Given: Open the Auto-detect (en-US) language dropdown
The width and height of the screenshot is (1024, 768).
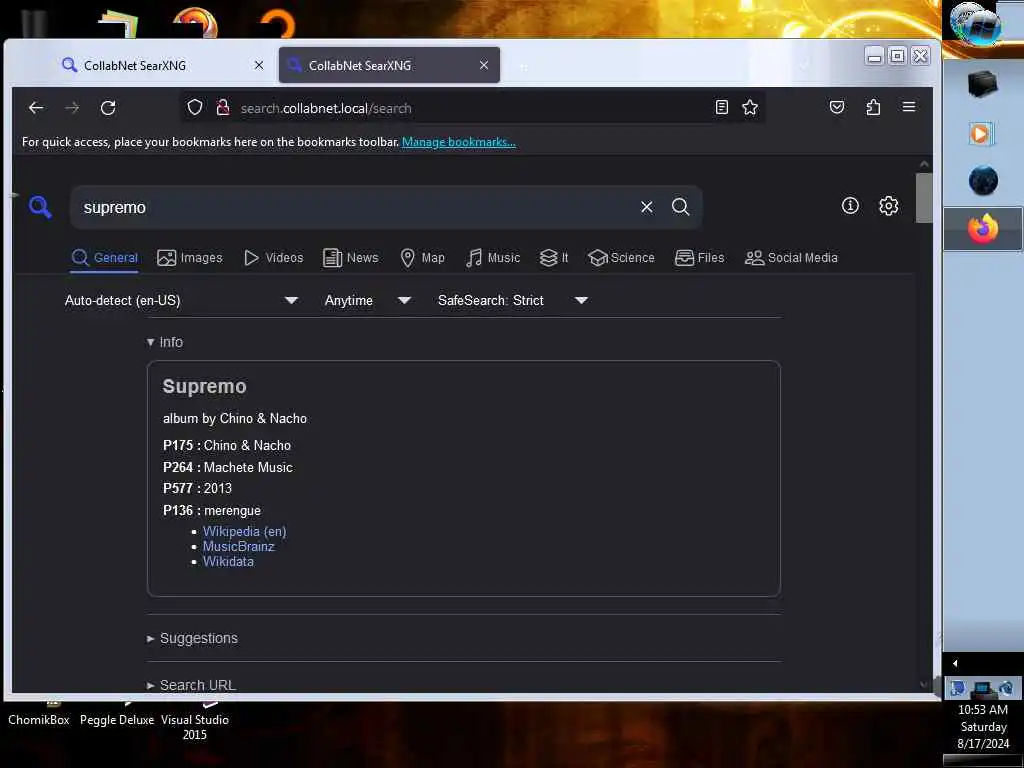Looking at the screenshot, I should pos(182,300).
